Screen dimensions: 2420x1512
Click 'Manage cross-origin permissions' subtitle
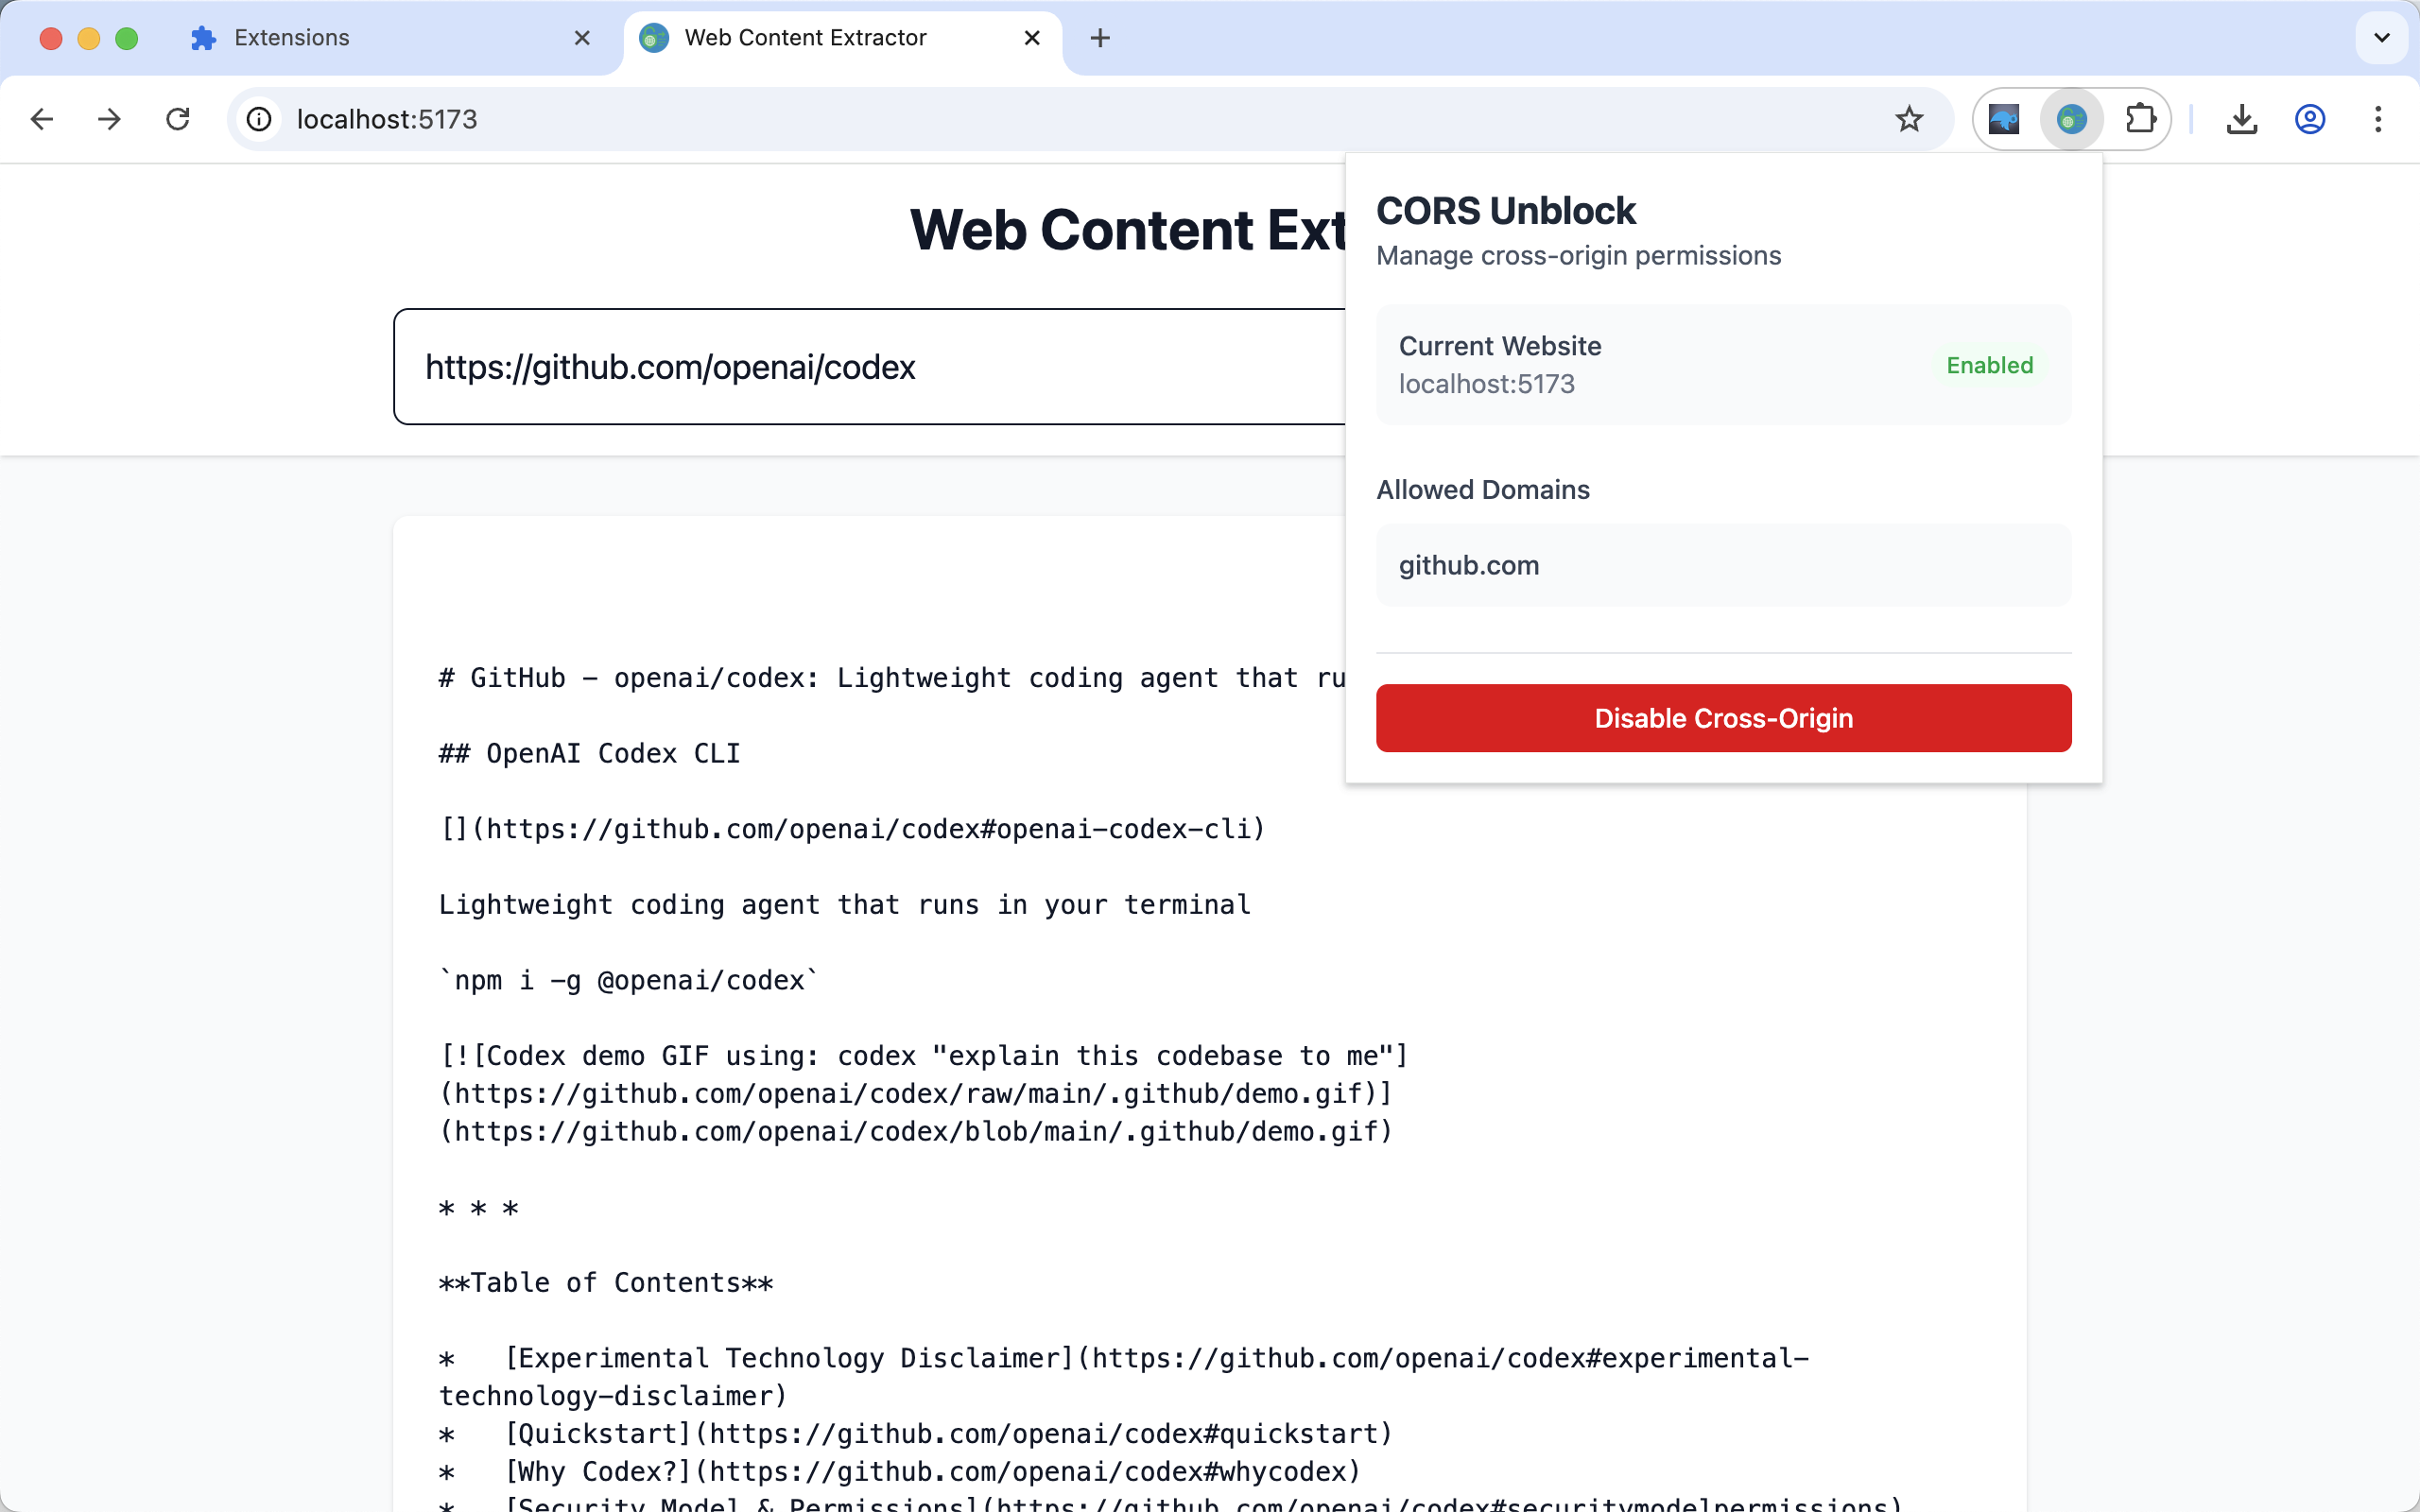point(1578,256)
